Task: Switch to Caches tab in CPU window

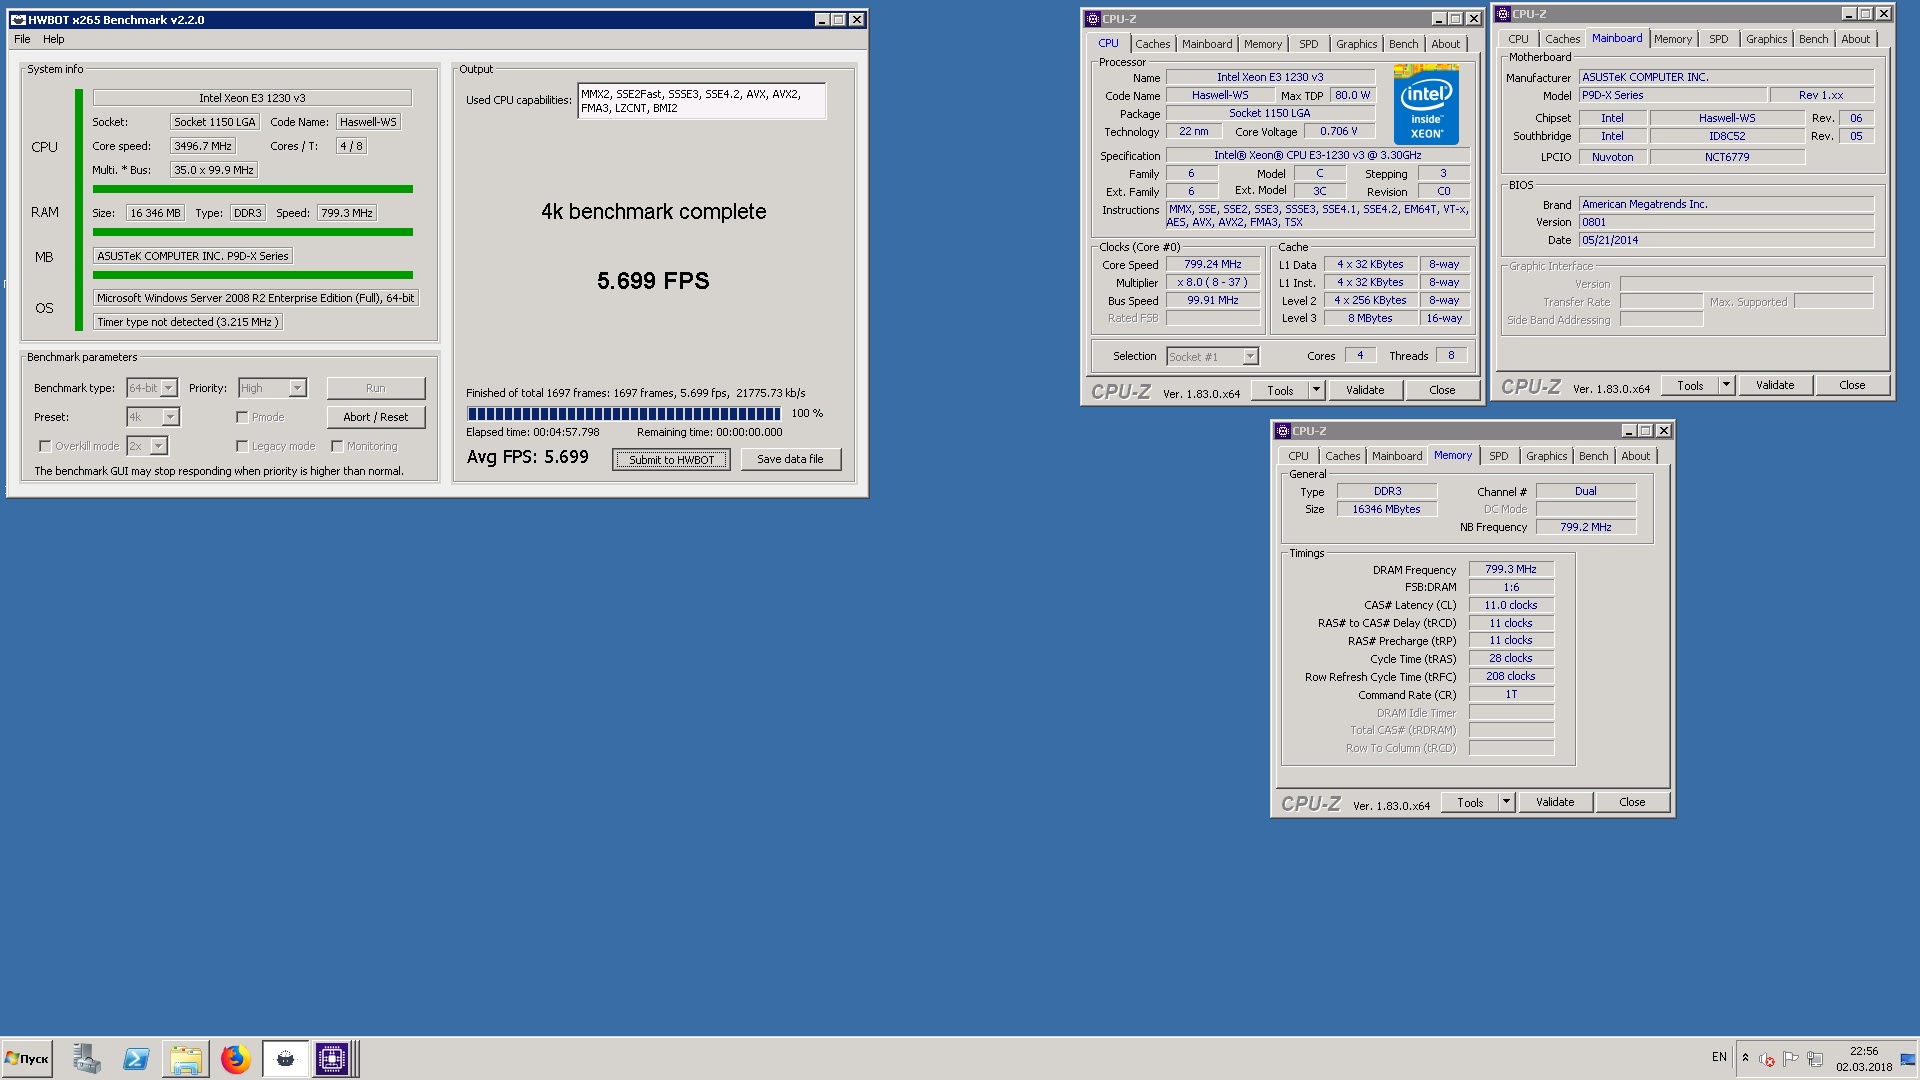Action: point(1152,44)
